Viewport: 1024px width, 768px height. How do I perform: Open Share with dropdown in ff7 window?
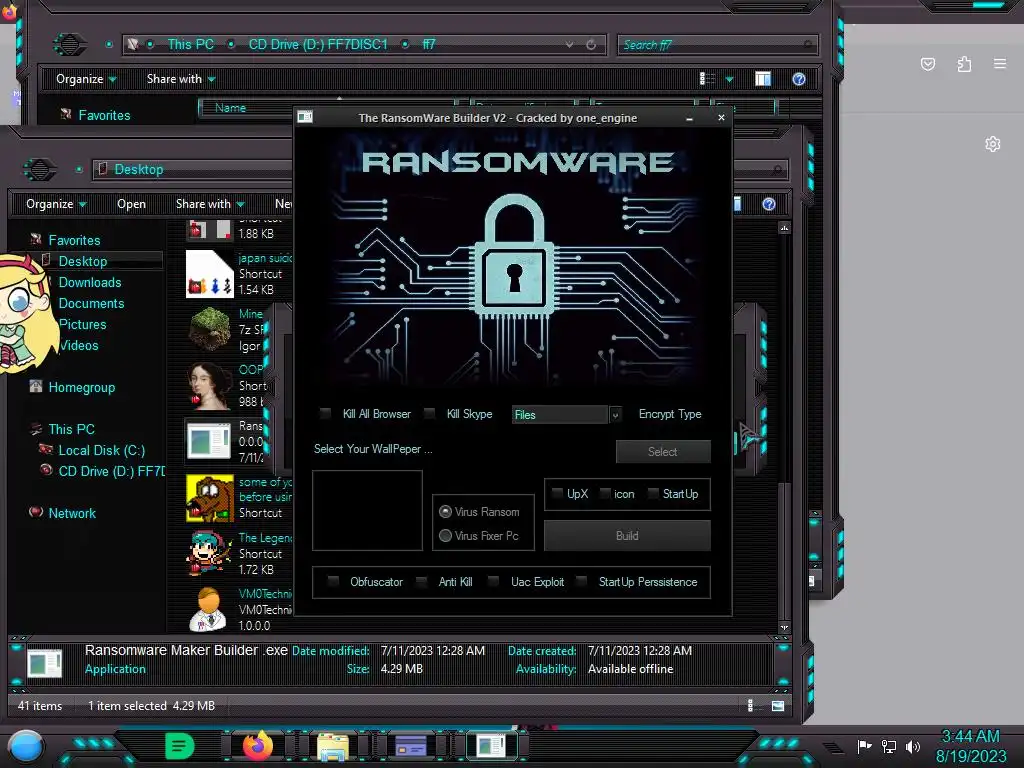[181, 79]
